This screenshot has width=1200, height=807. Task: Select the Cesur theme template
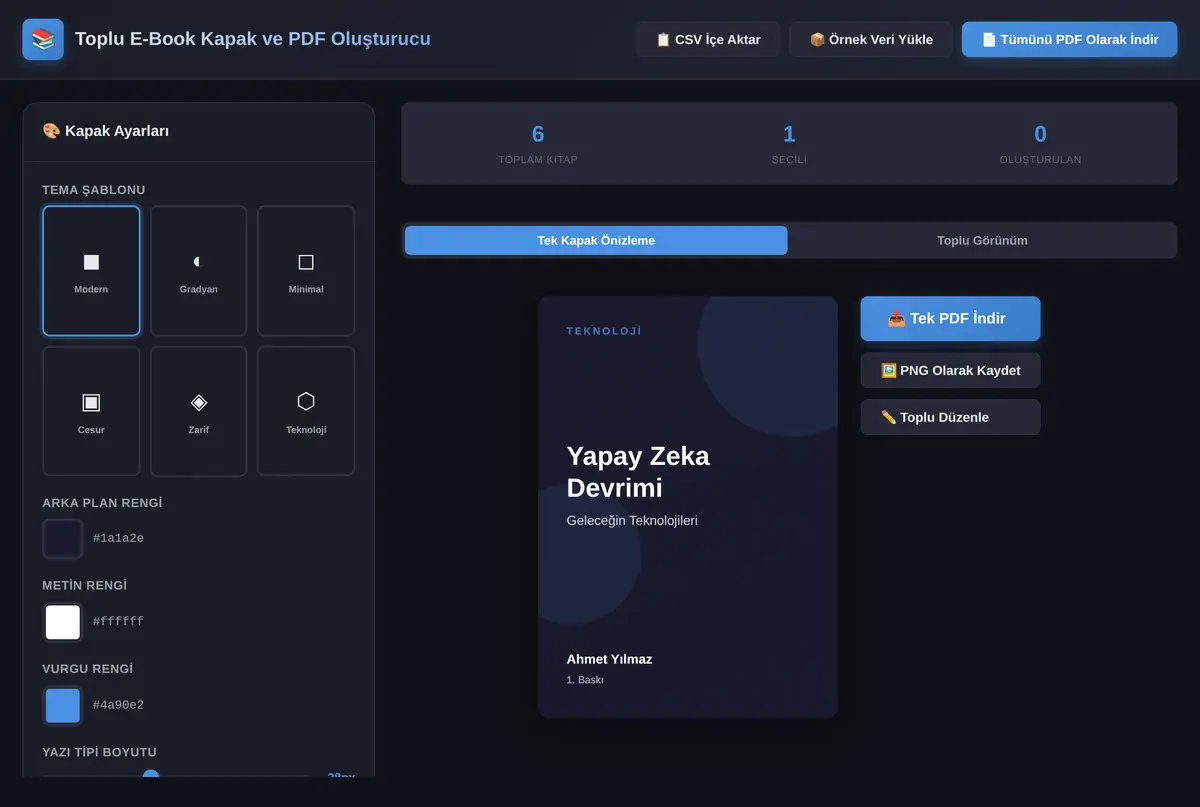(91, 411)
